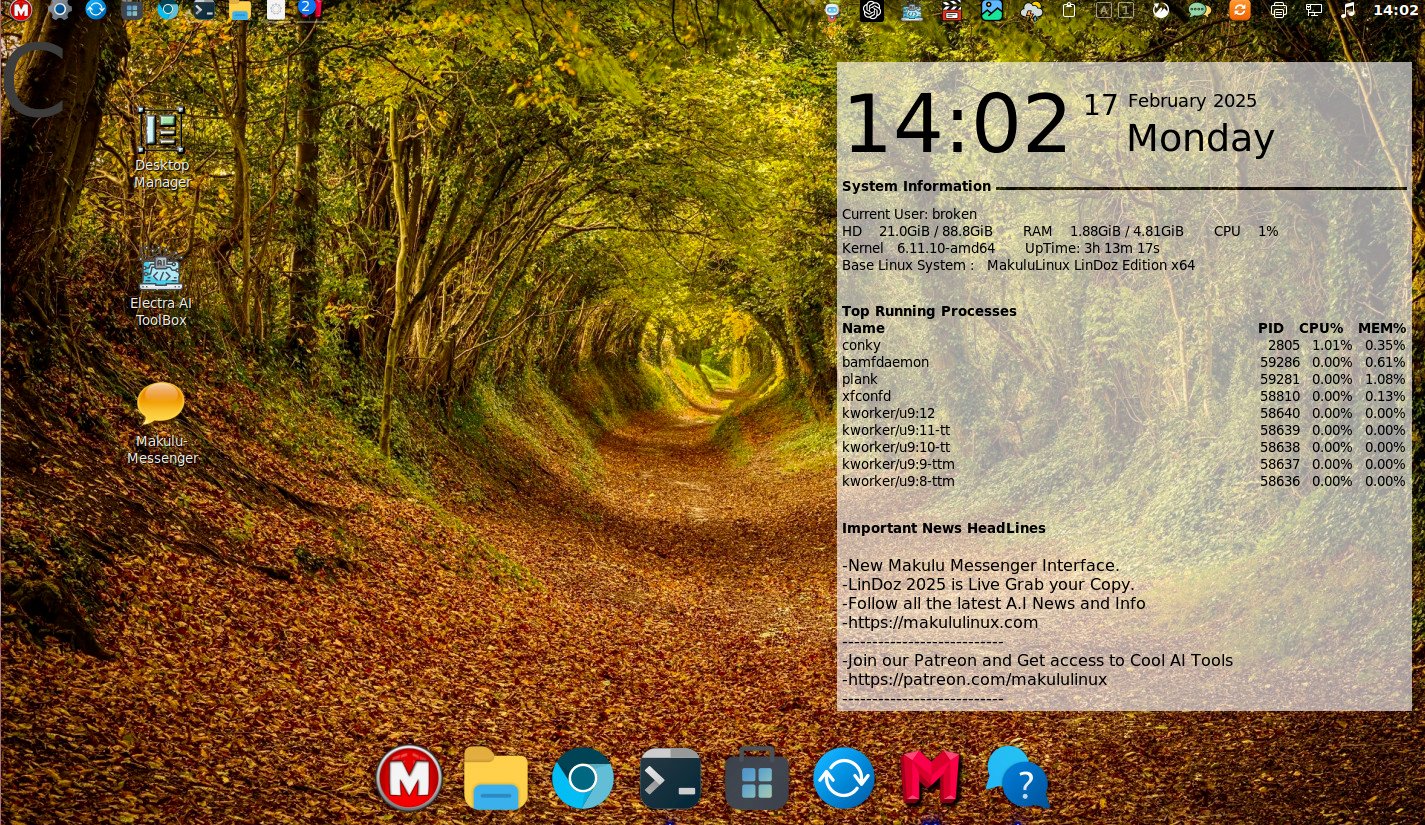
Task: Click the orange update notifier tray icon
Action: click(x=1239, y=11)
